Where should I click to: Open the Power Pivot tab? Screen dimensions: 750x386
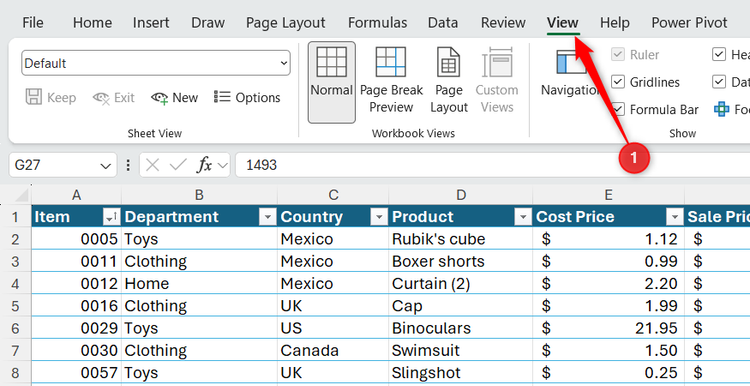(689, 22)
